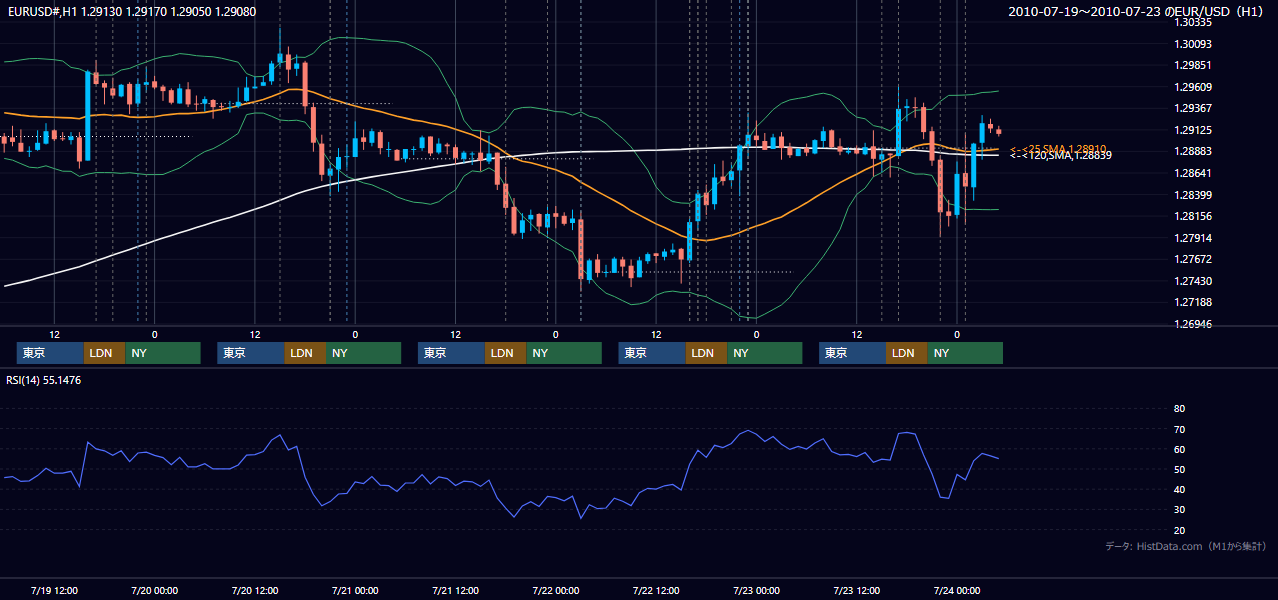The width and height of the screenshot is (1278, 600).
Task: Click the 7/22 12:00 time axis label
Action: (656, 590)
